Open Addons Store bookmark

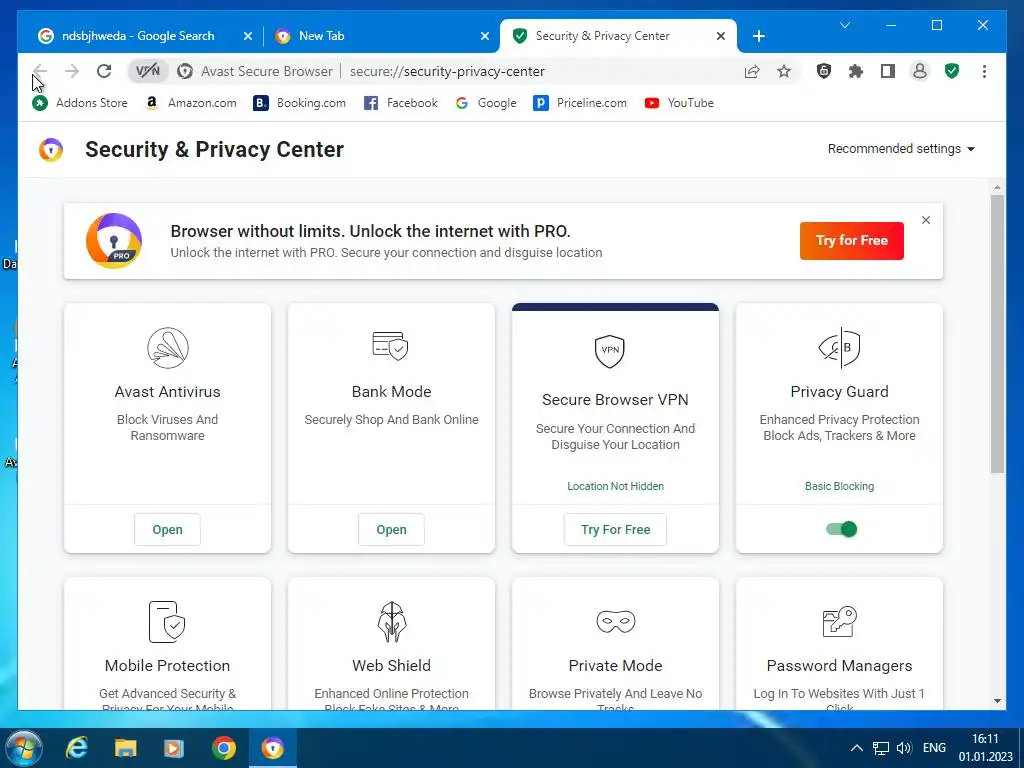80,103
